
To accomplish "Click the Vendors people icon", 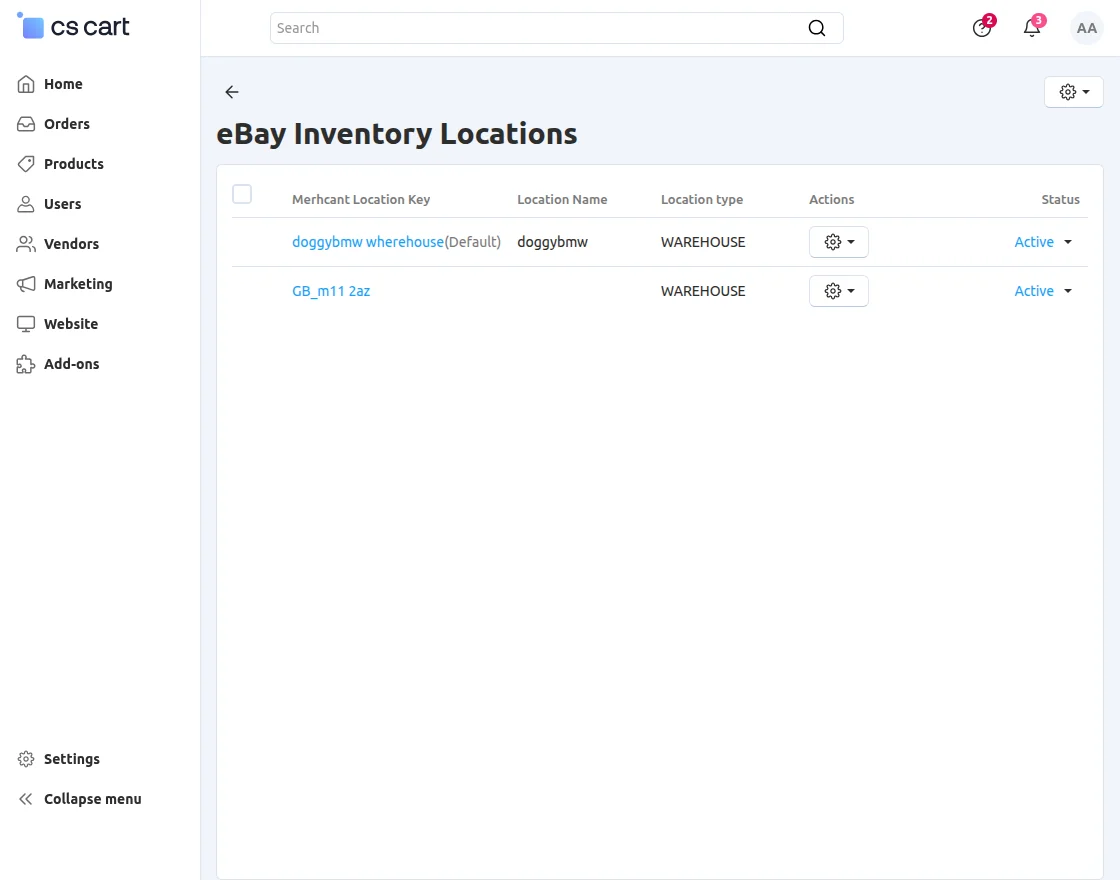I will (26, 244).
